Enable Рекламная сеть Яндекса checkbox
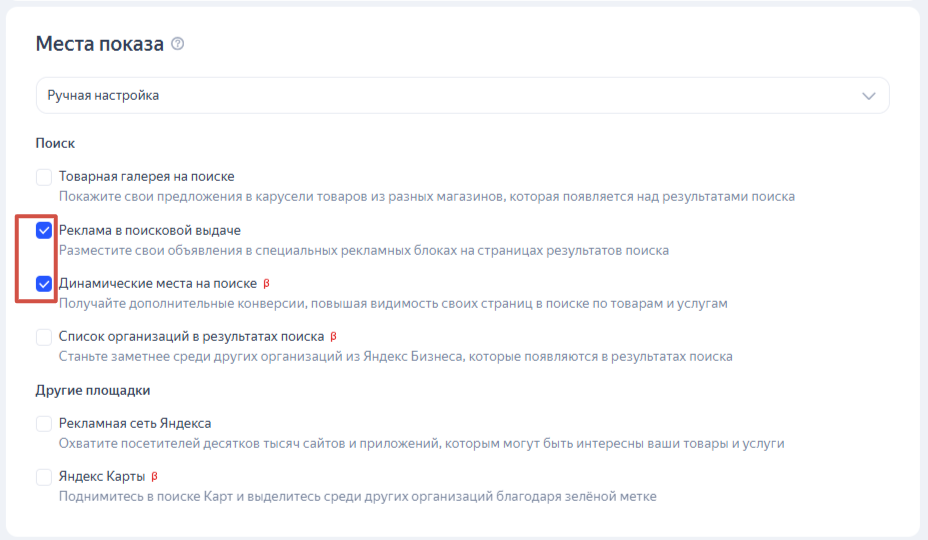Viewport: 928px width, 540px height. (x=44, y=424)
